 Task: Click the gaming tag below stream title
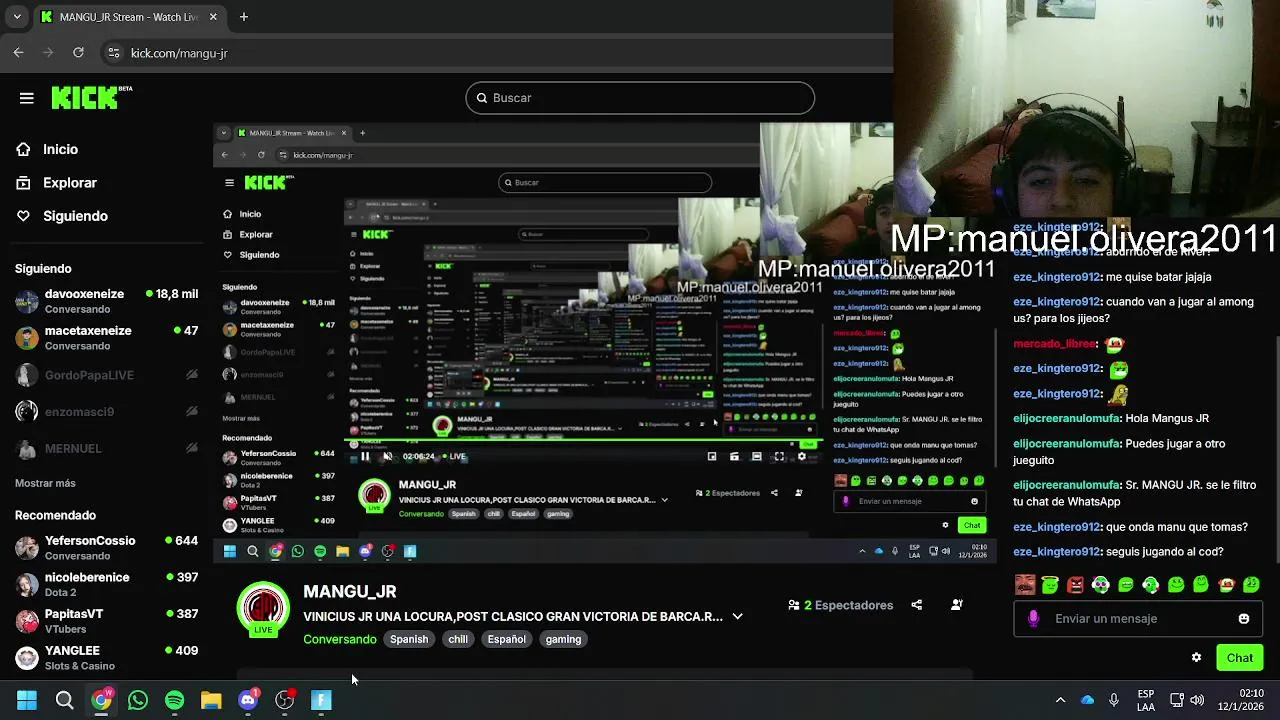(563, 639)
